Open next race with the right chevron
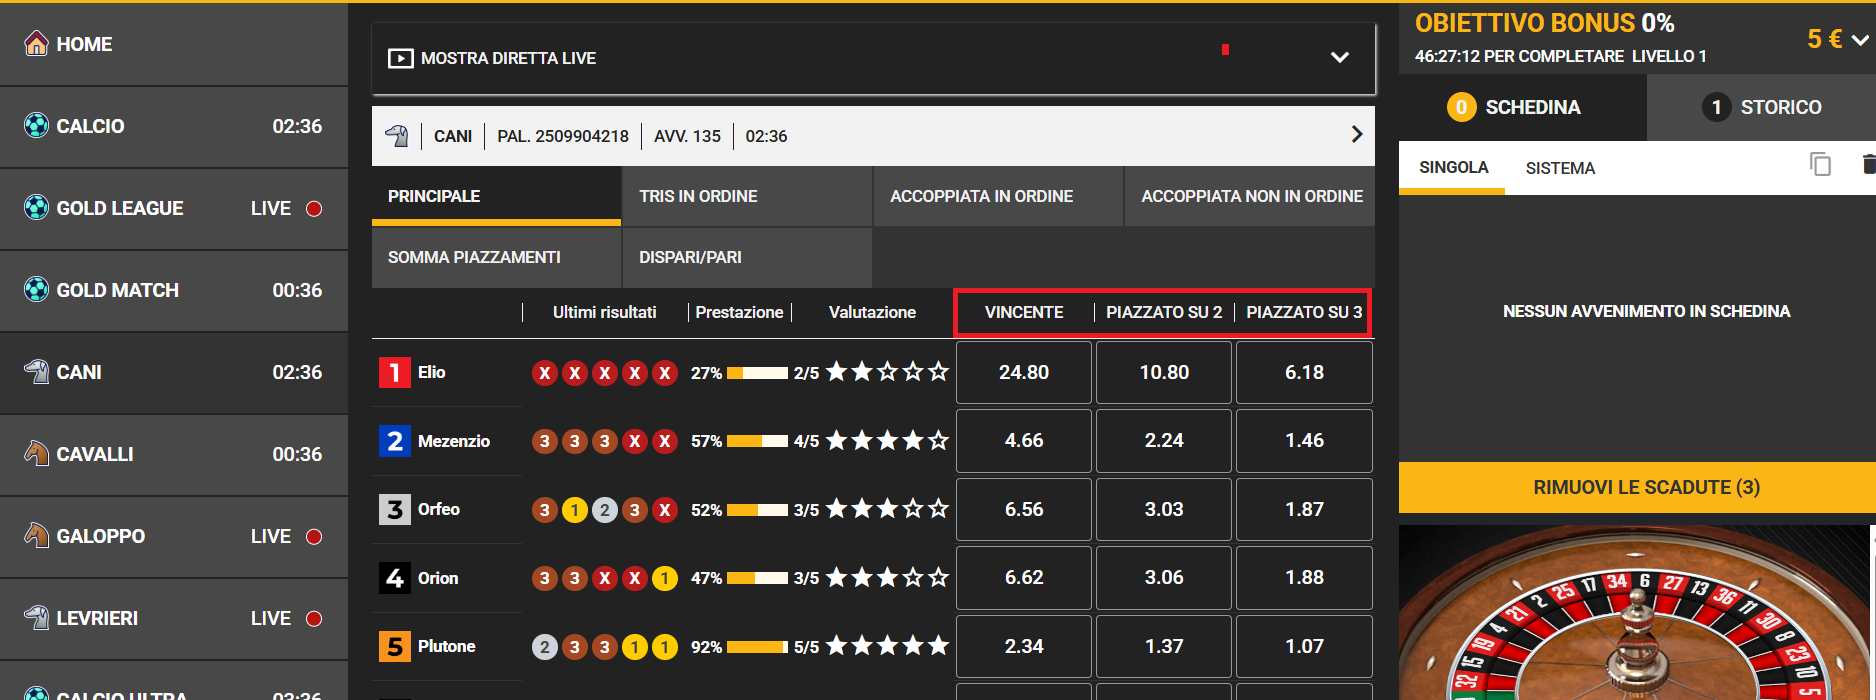 1357,134
